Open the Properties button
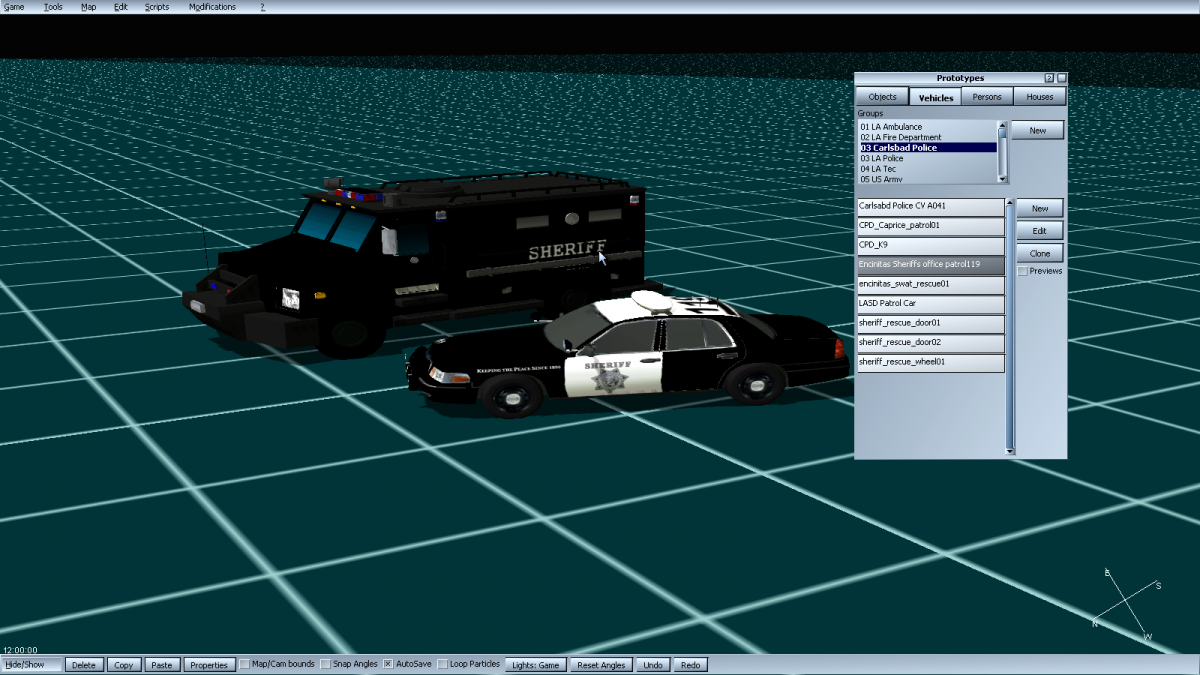 point(209,664)
